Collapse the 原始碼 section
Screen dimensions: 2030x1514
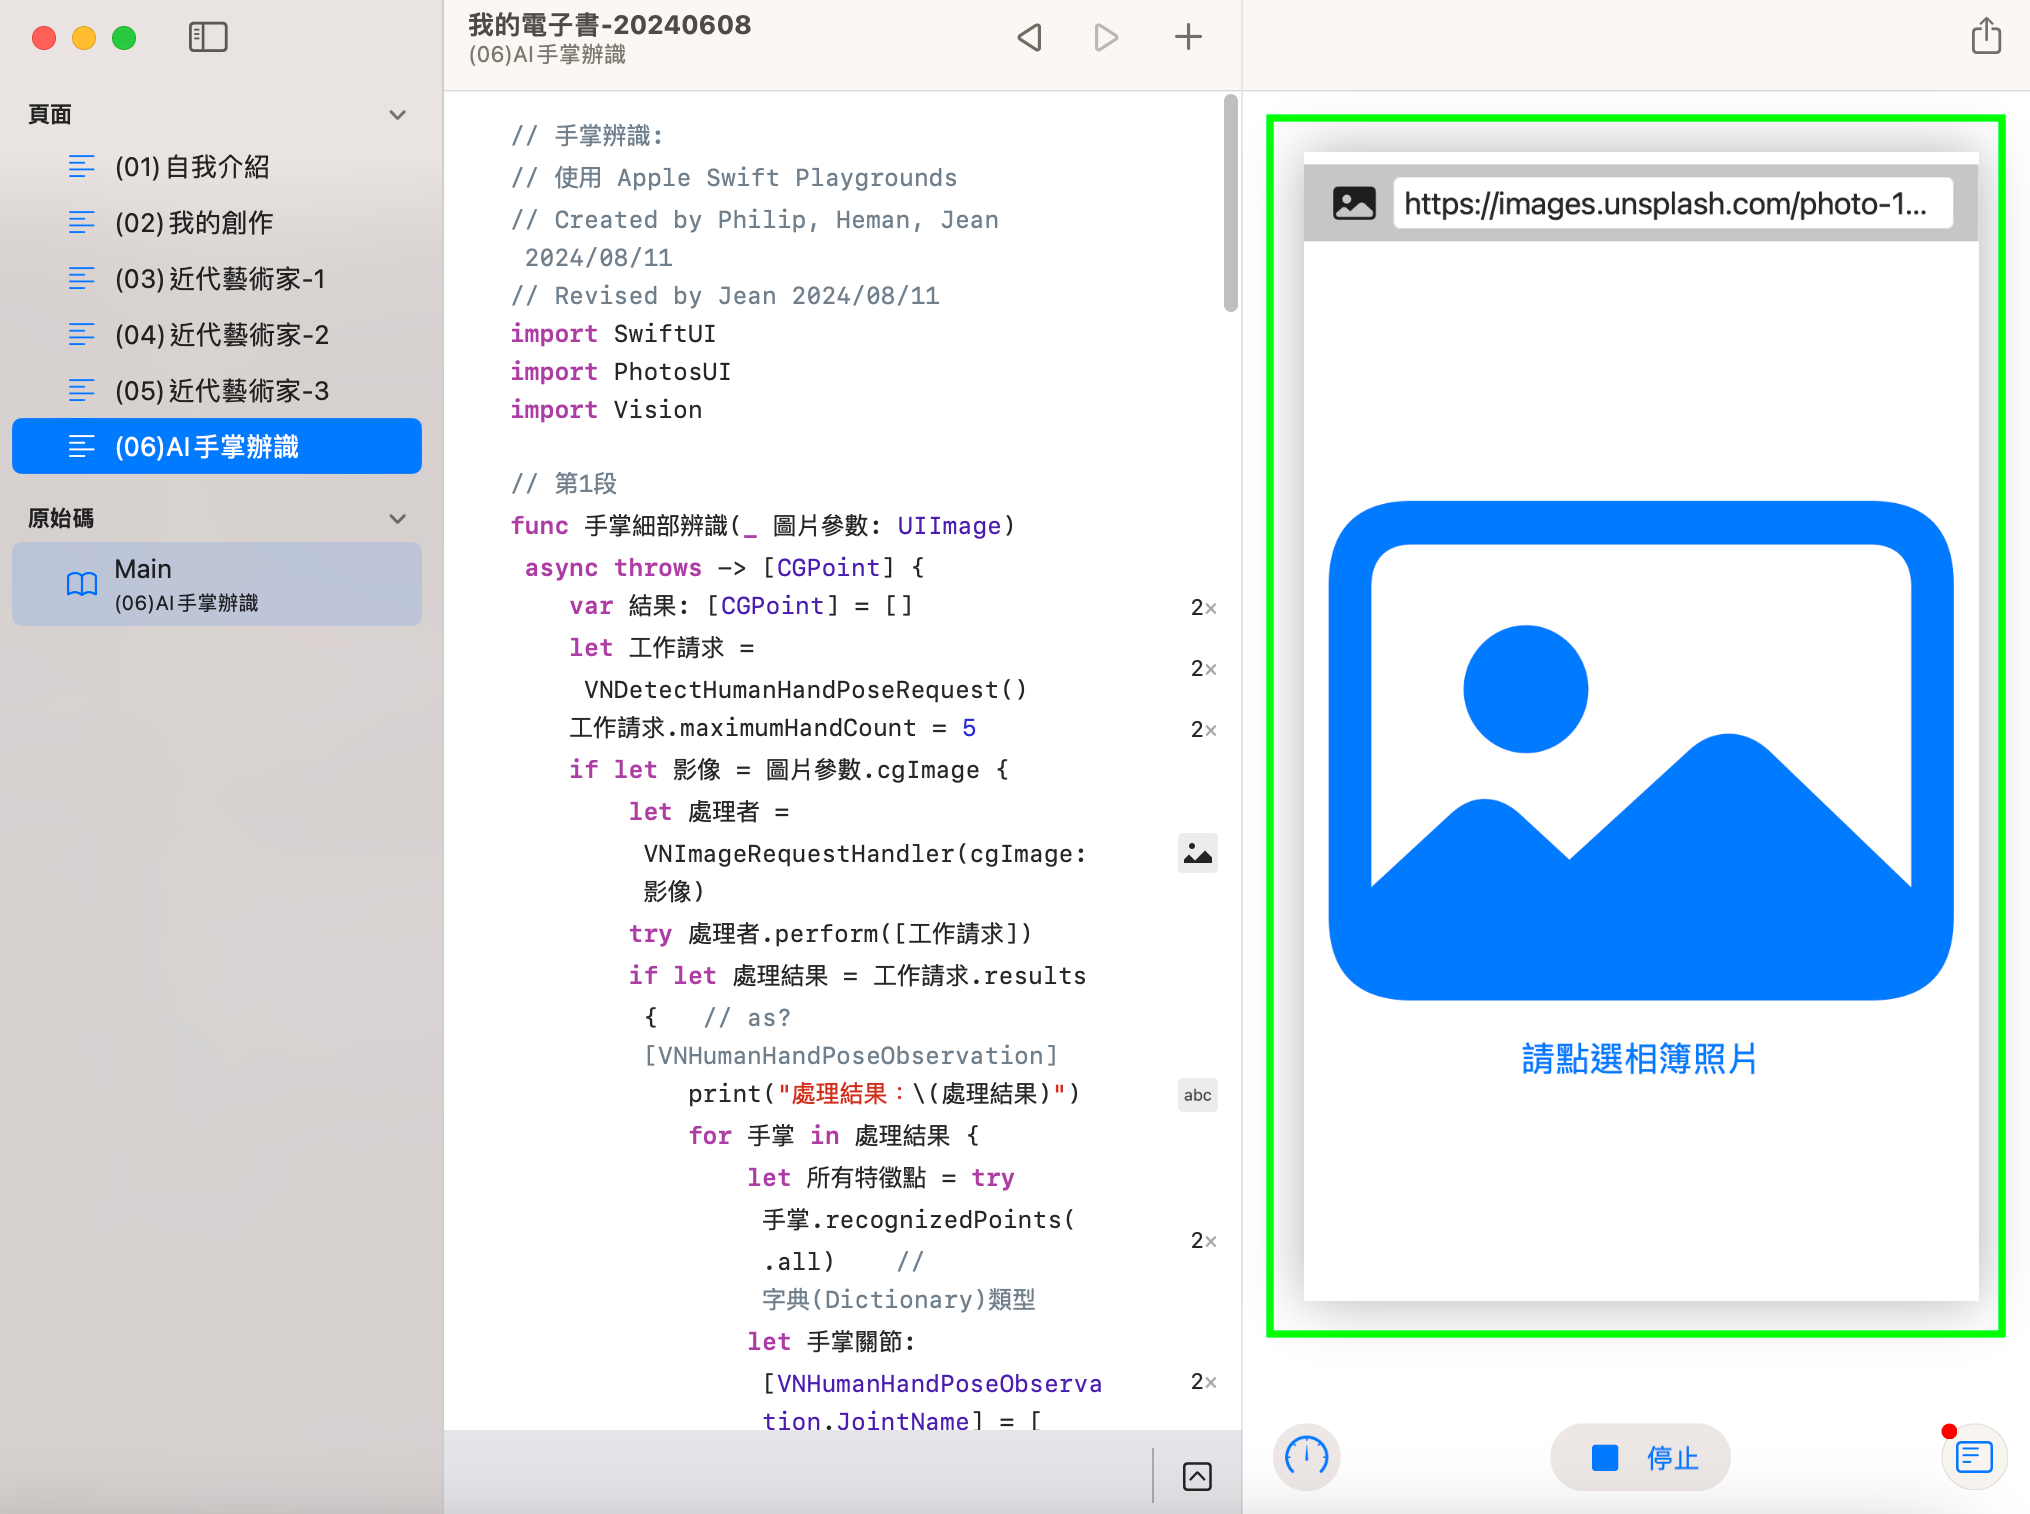tap(397, 518)
